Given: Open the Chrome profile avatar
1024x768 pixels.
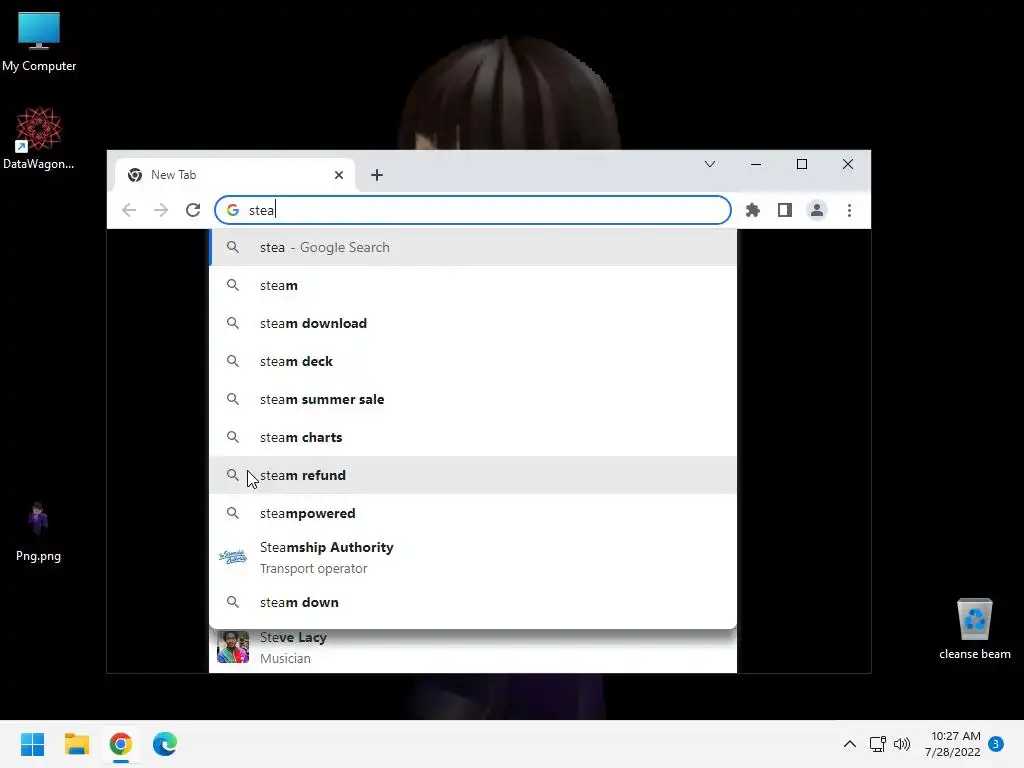Looking at the screenshot, I should point(817,210).
